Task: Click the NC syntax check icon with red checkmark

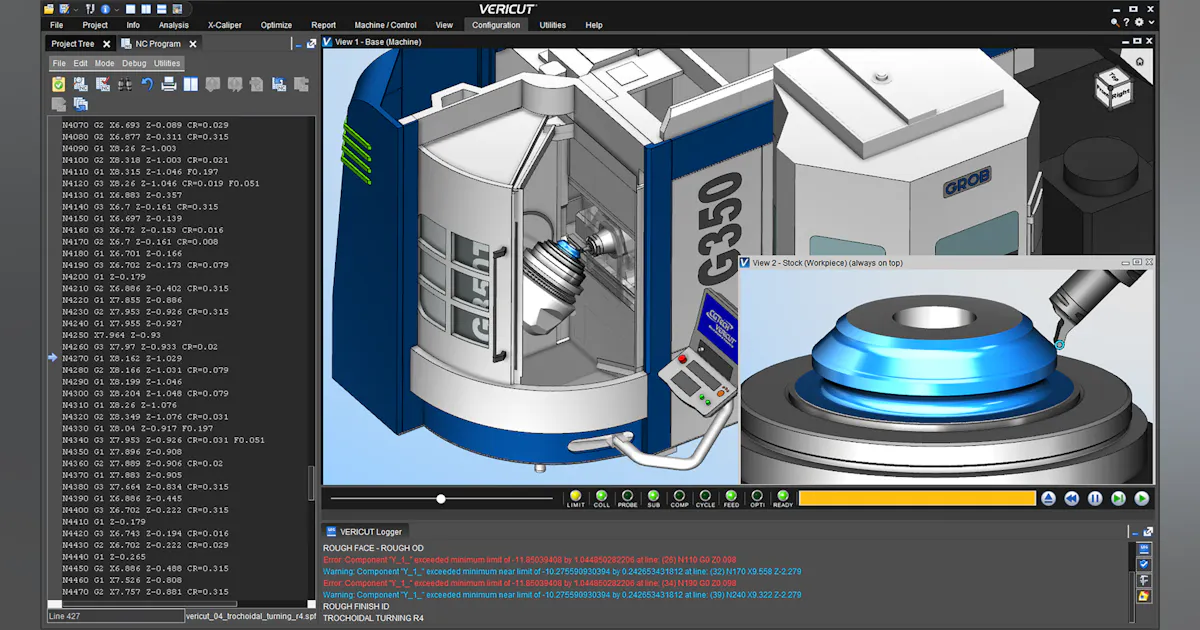Action: click(103, 84)
